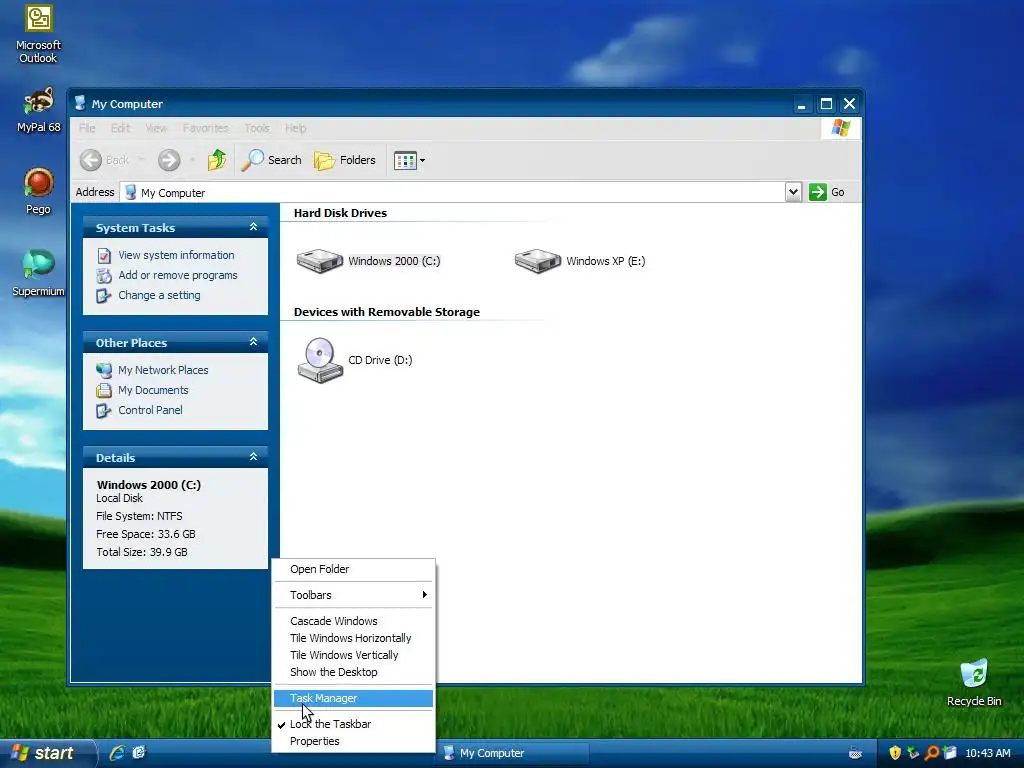Click the yellow security shield tray icon
Viewport: 1024px width, 768px height.
coord(895,753)
